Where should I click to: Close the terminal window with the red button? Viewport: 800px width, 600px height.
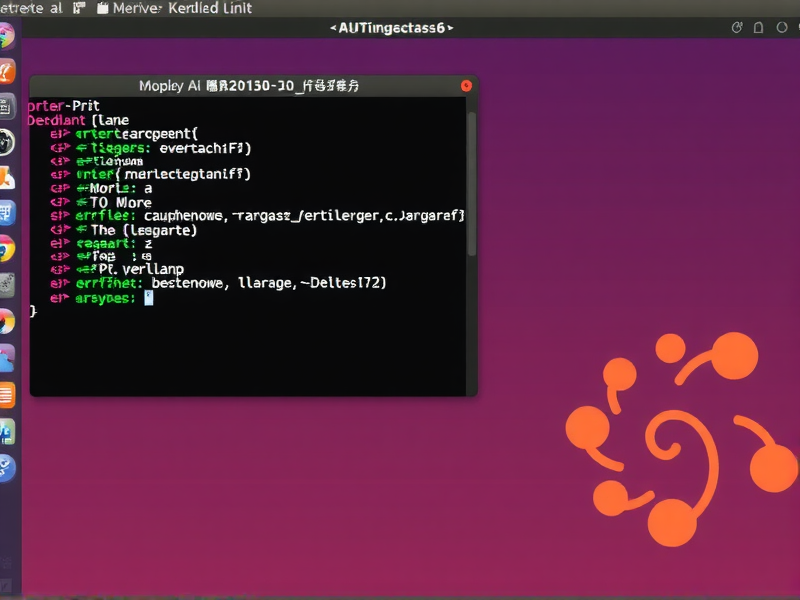point(466,86)
